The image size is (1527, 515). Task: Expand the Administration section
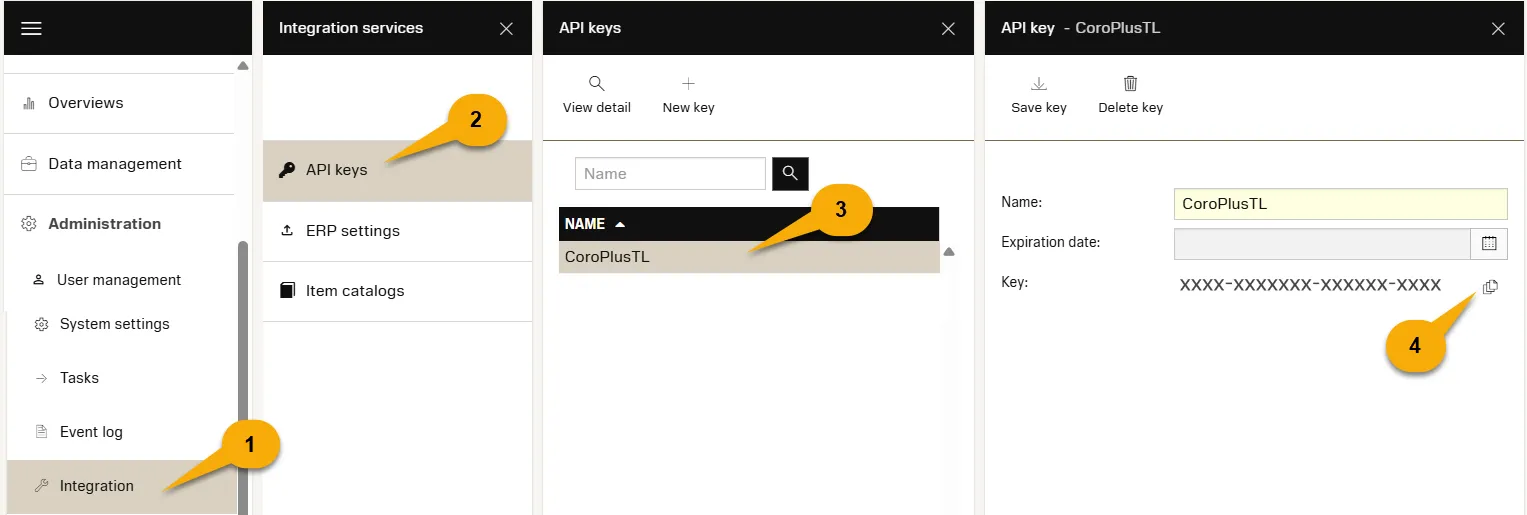coord(104,224)
